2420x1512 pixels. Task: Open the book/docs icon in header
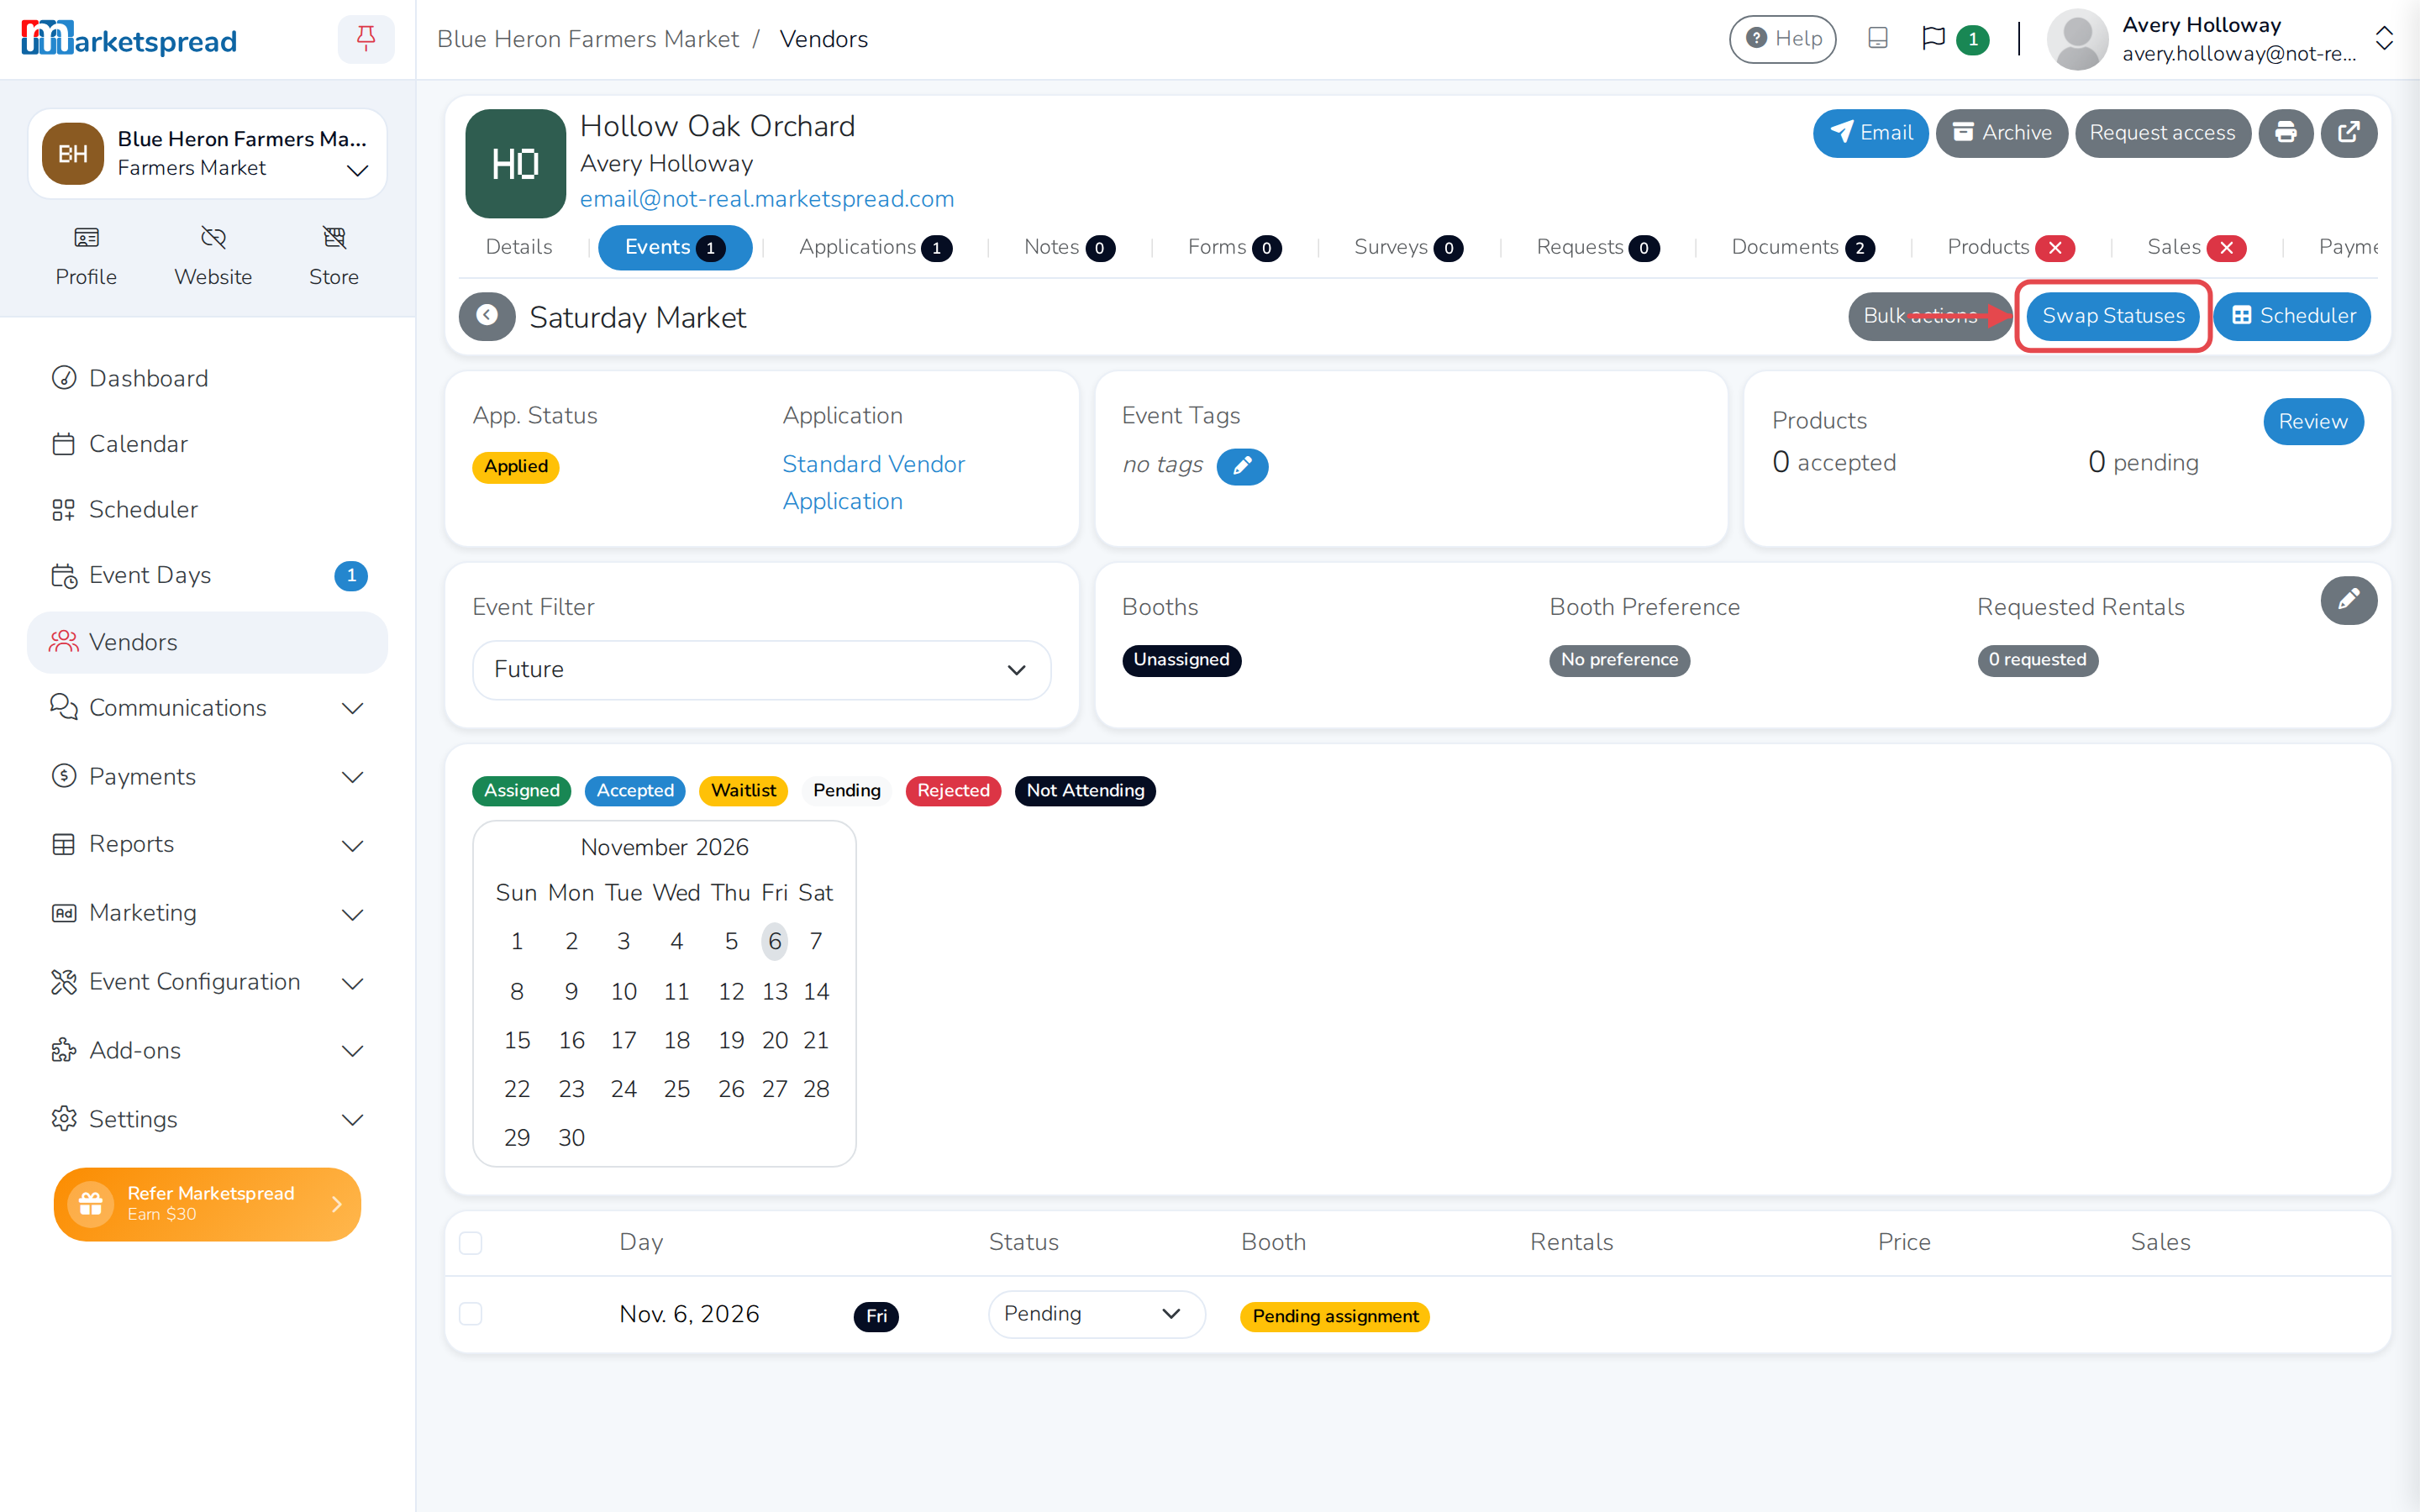(1878, 39)
